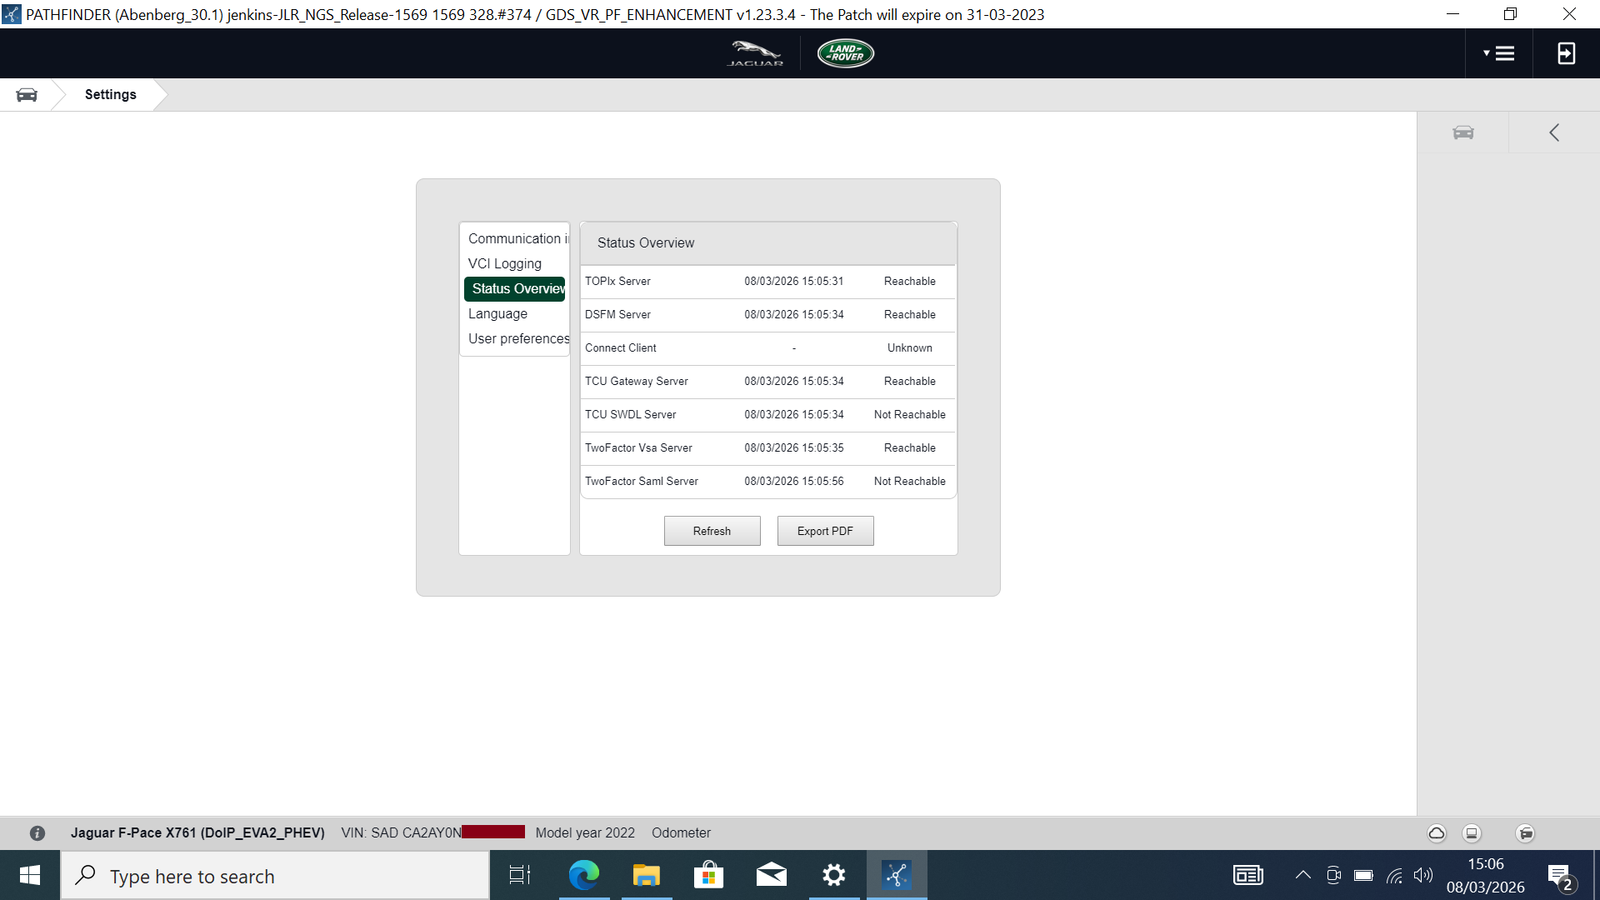This screenshot has width=1600, height=900.
Task: Click the cloud status icon
Action: pyautogui.click(x=1436, y=833)
